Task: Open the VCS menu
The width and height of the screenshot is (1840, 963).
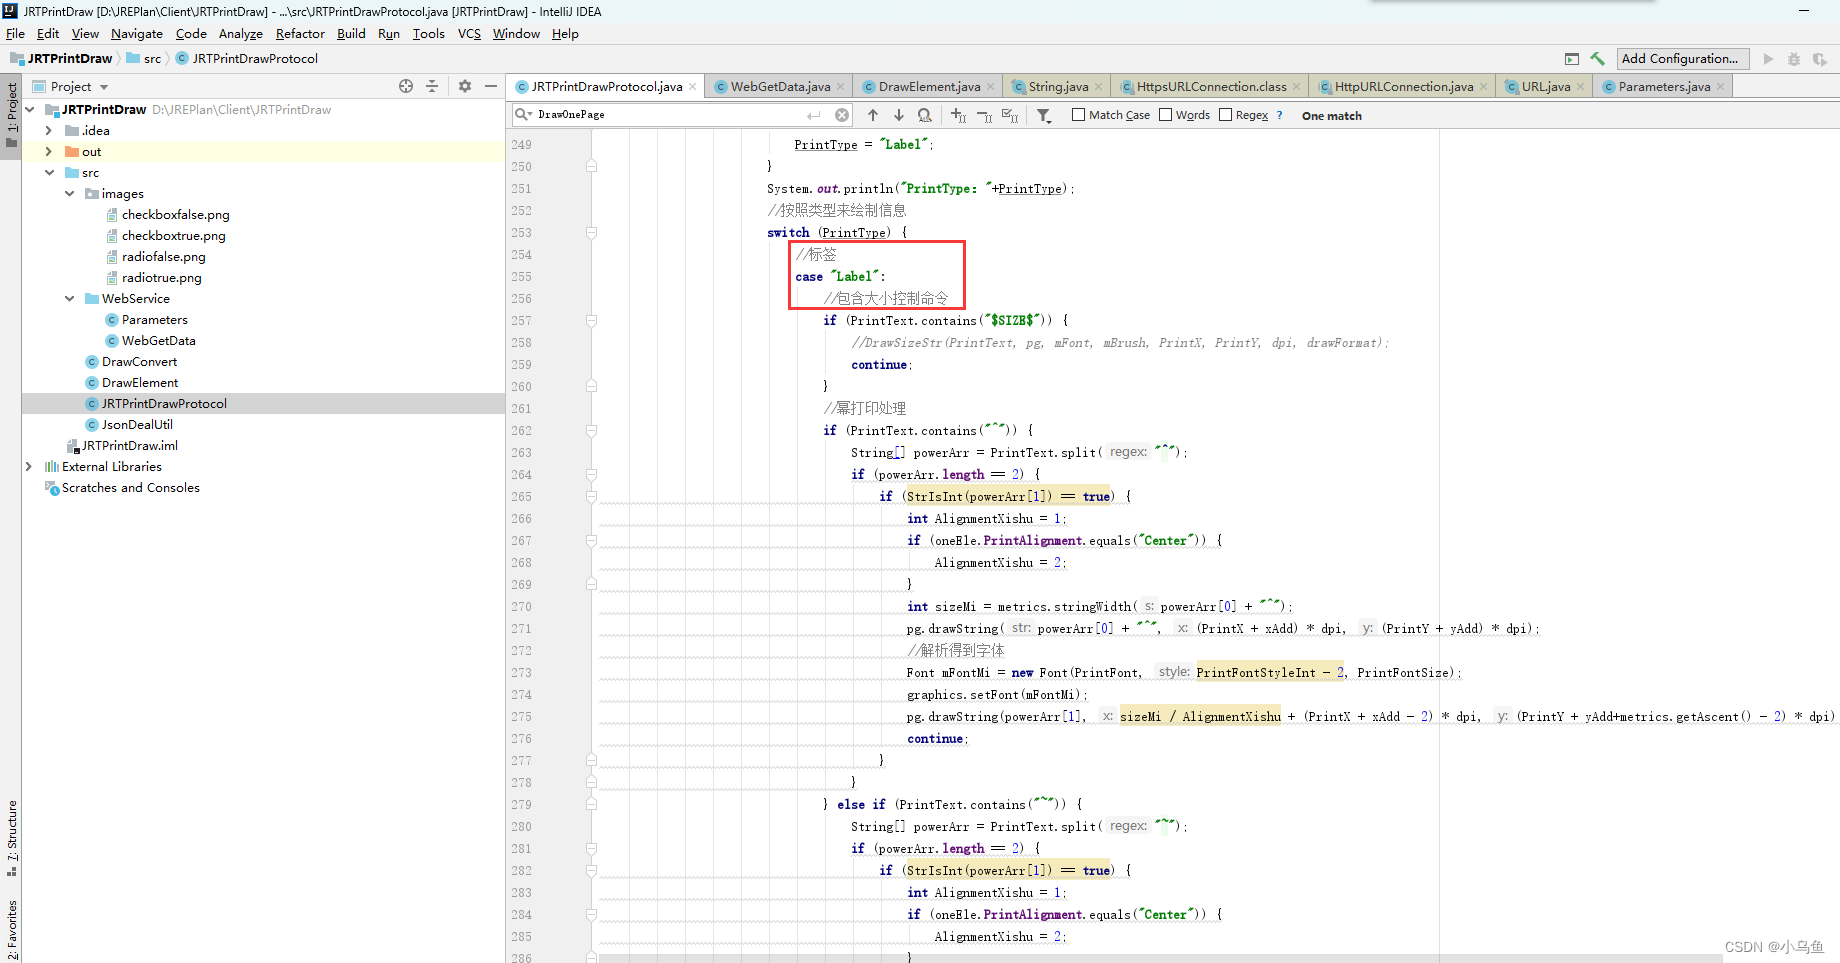Action: pos(469,34)
